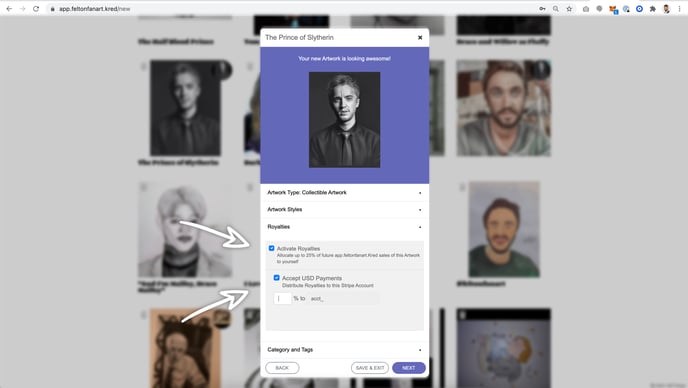Open the blue circular extension icon
The image size is (688, 388).
639,9
